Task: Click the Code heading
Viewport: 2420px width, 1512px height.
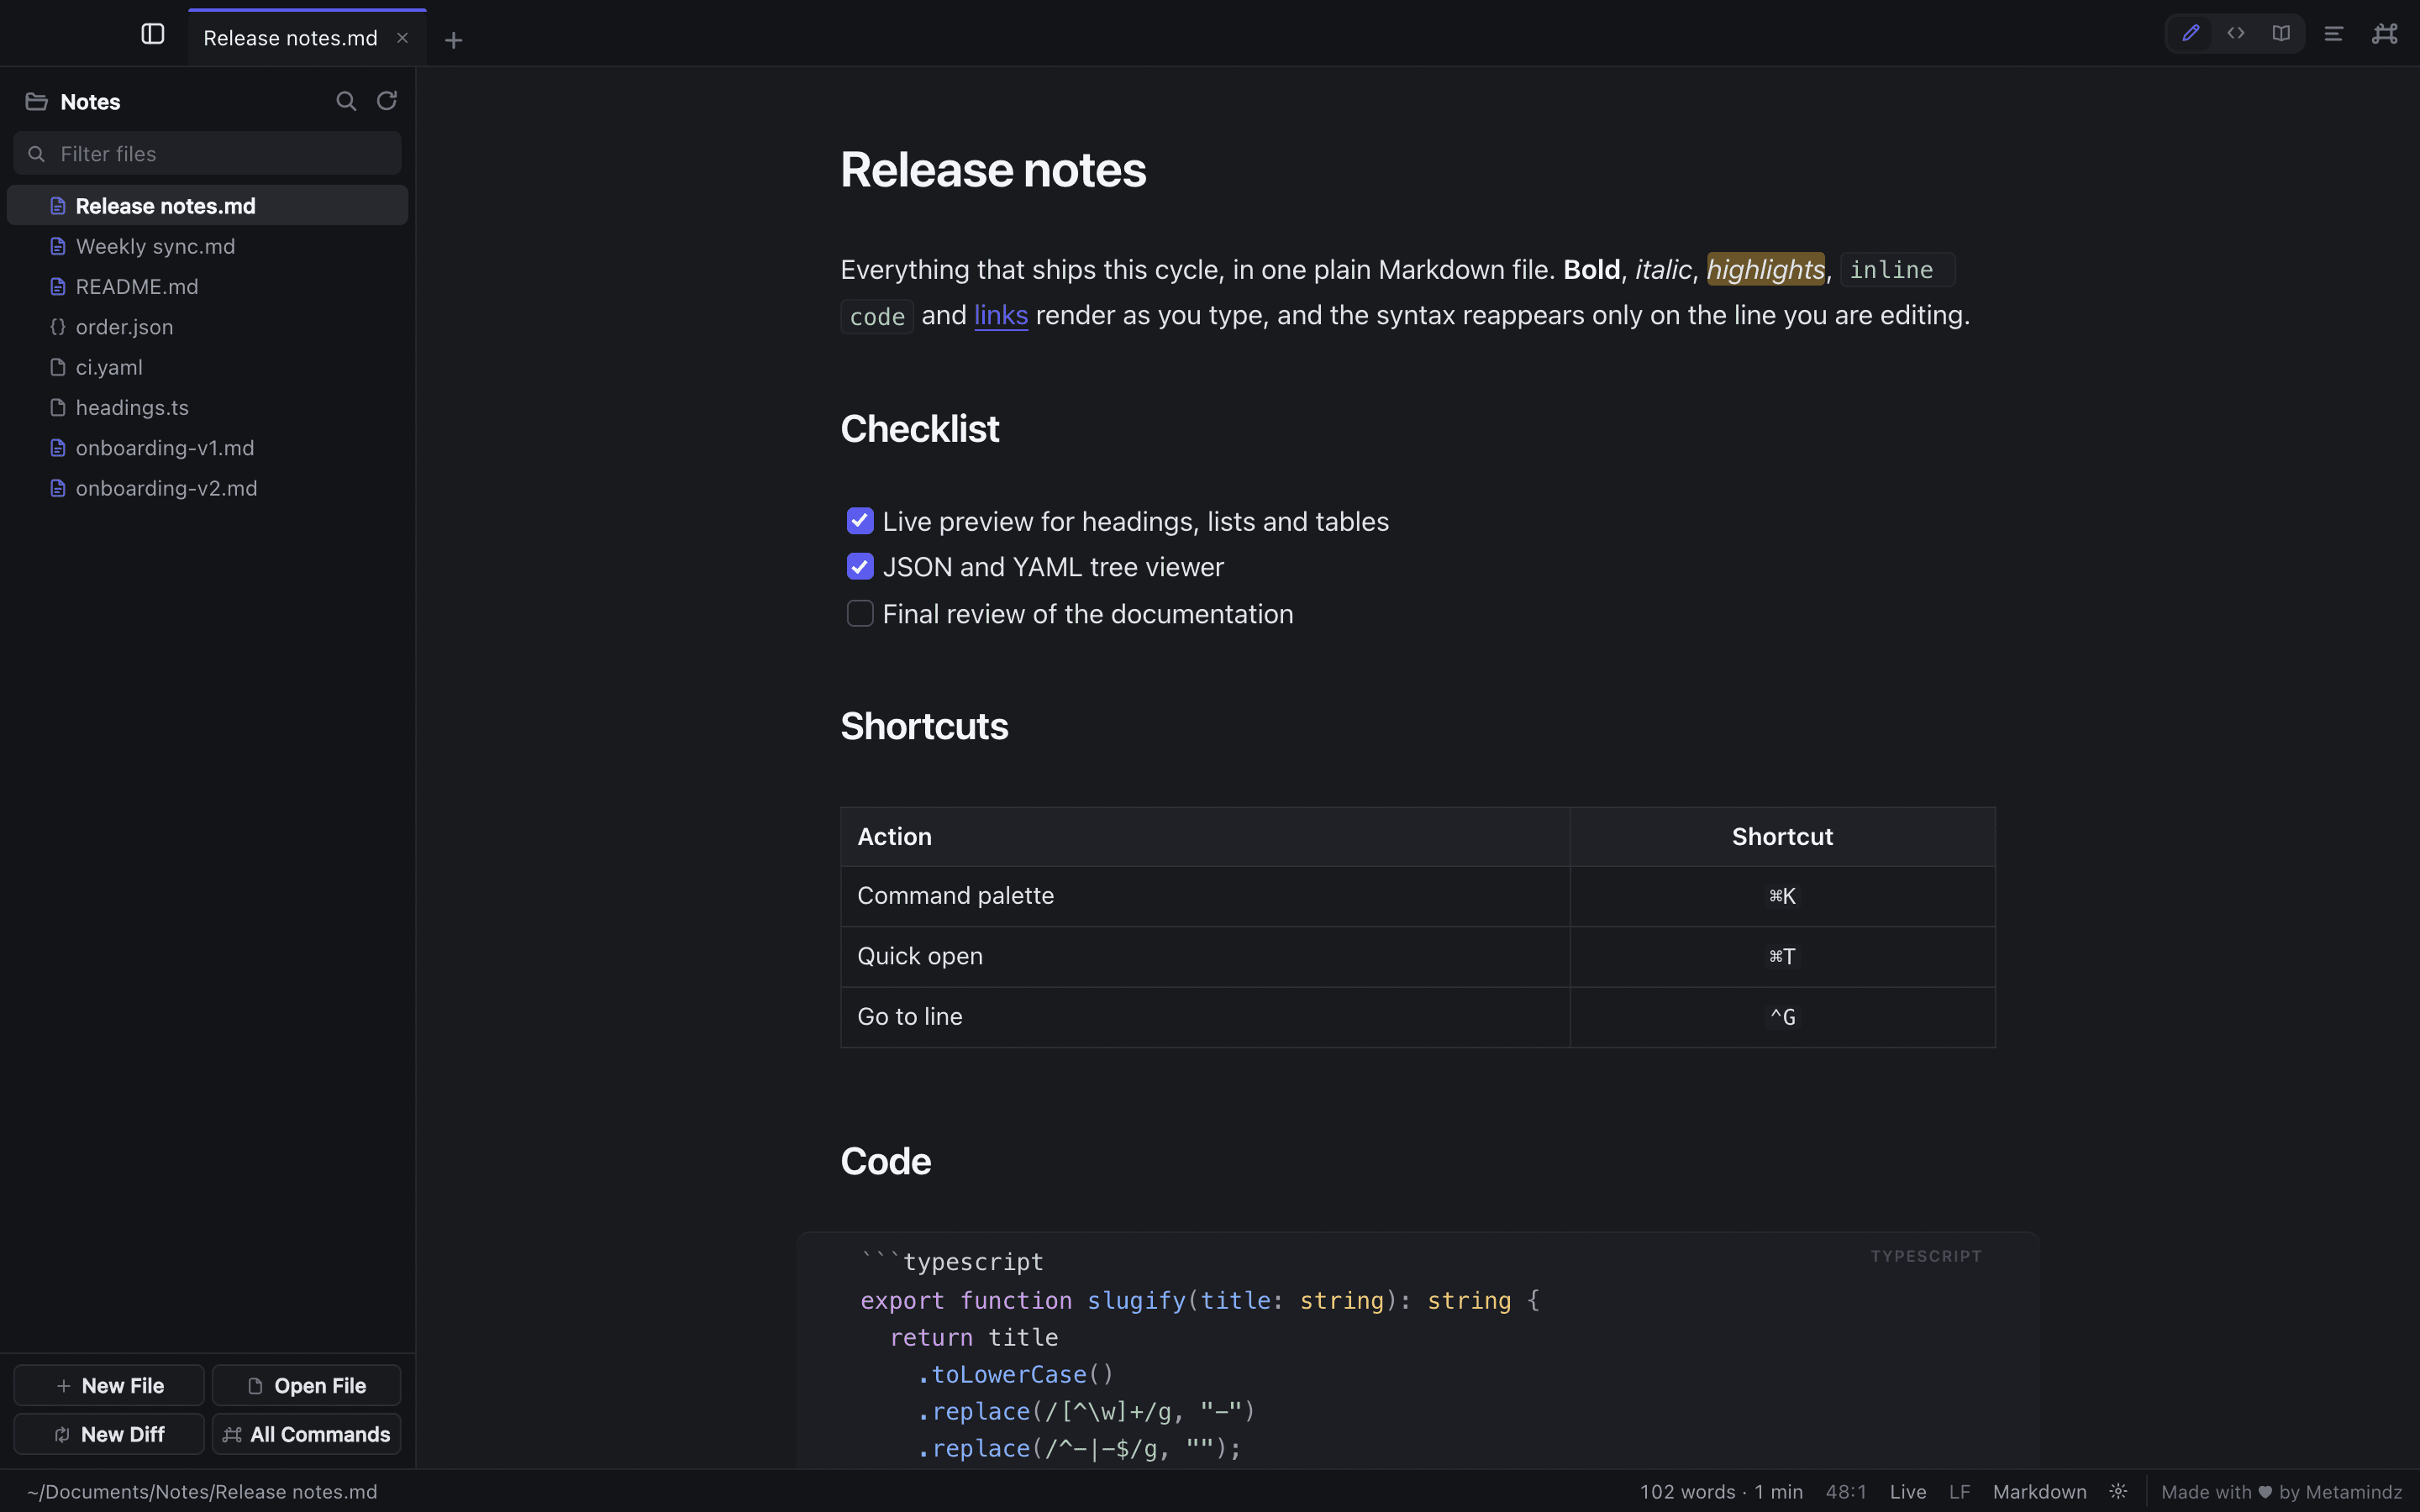Action: click(885, 1162)
